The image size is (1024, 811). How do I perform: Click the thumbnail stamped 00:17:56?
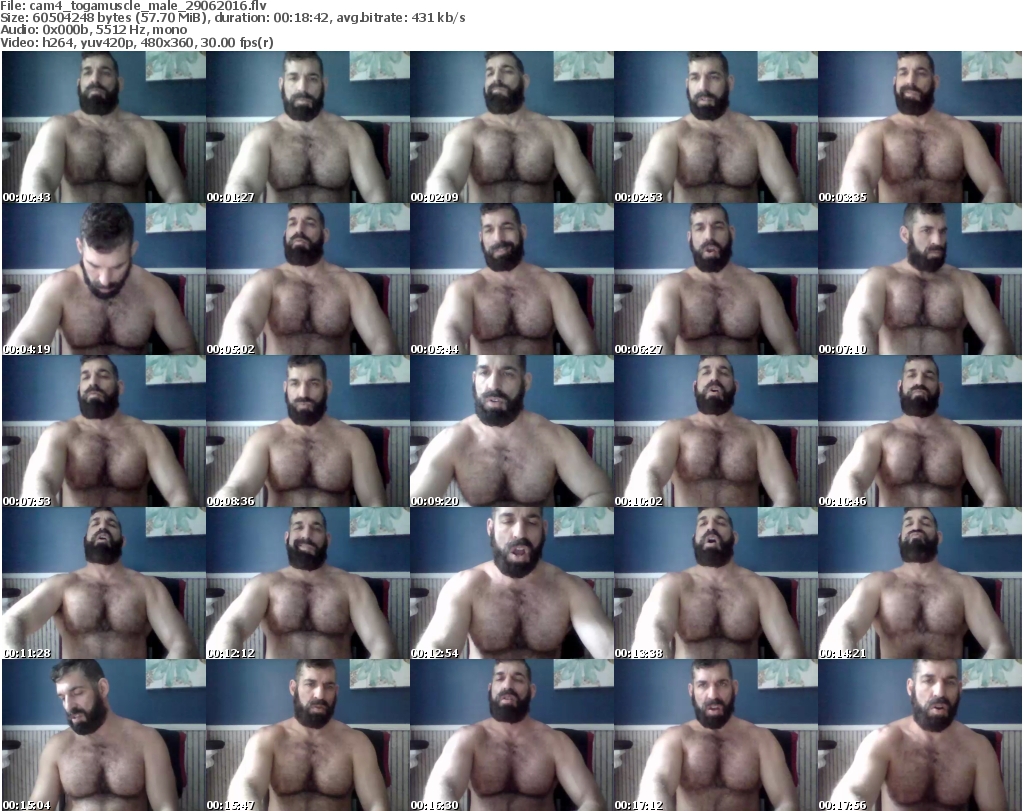point(920,735)
